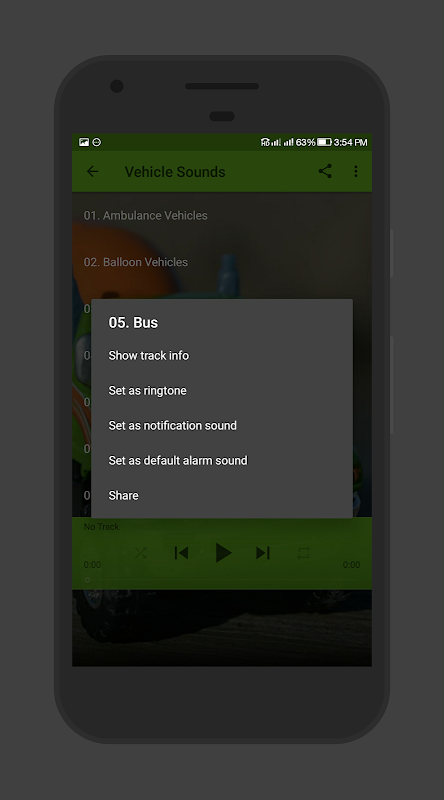This screenshot has width=444, height=800.
Task: Tap the image notification icon in status bar
Action: point(84,142)
